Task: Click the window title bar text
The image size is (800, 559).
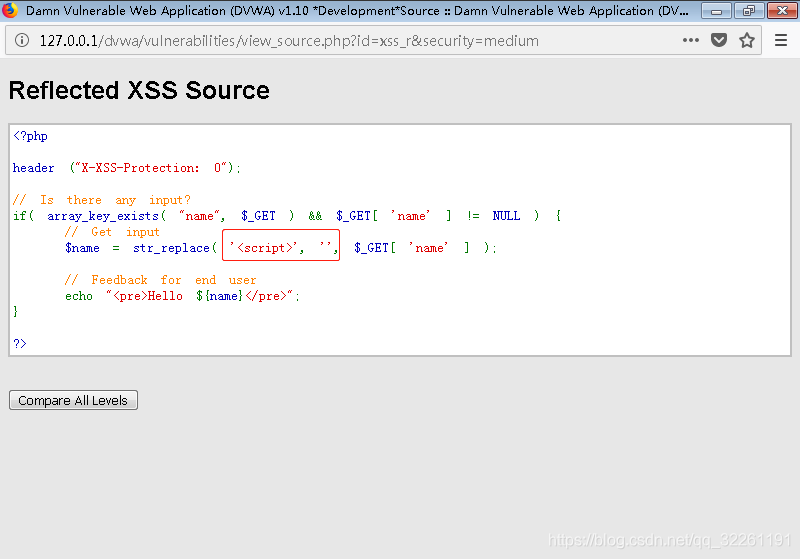Action: click(357, 11)
